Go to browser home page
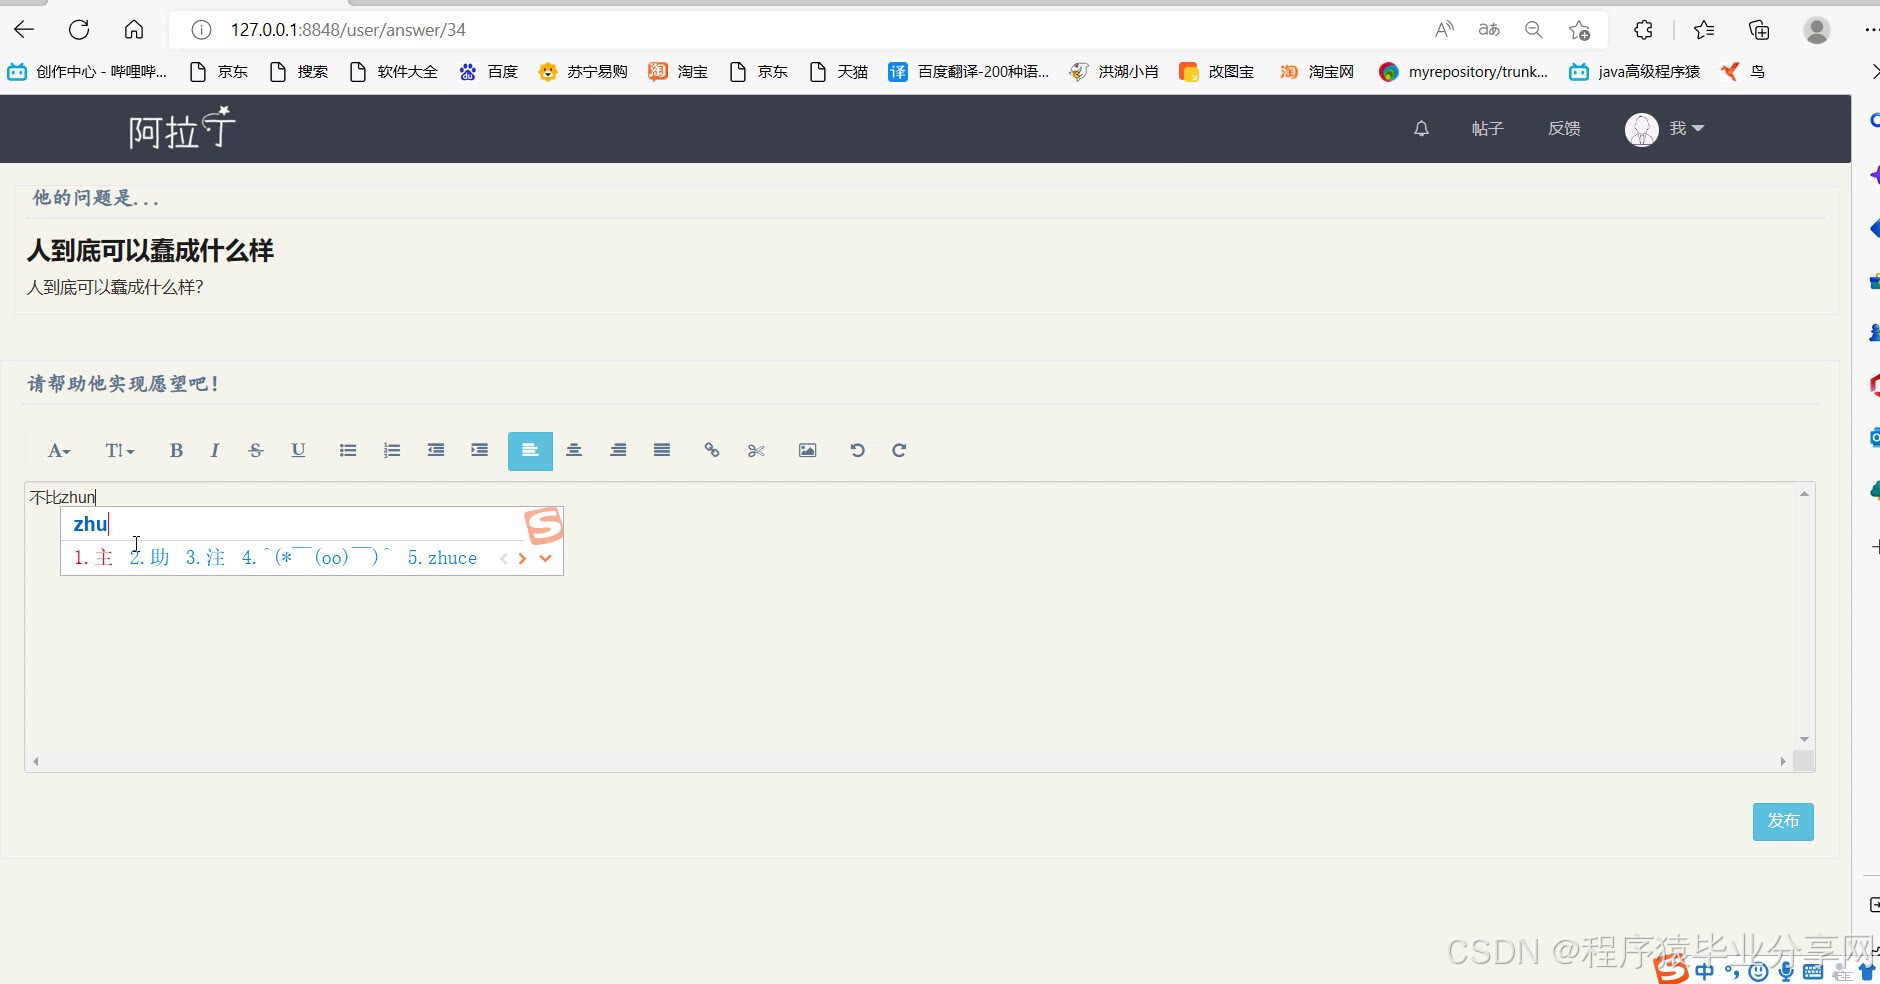 [134, 30]
